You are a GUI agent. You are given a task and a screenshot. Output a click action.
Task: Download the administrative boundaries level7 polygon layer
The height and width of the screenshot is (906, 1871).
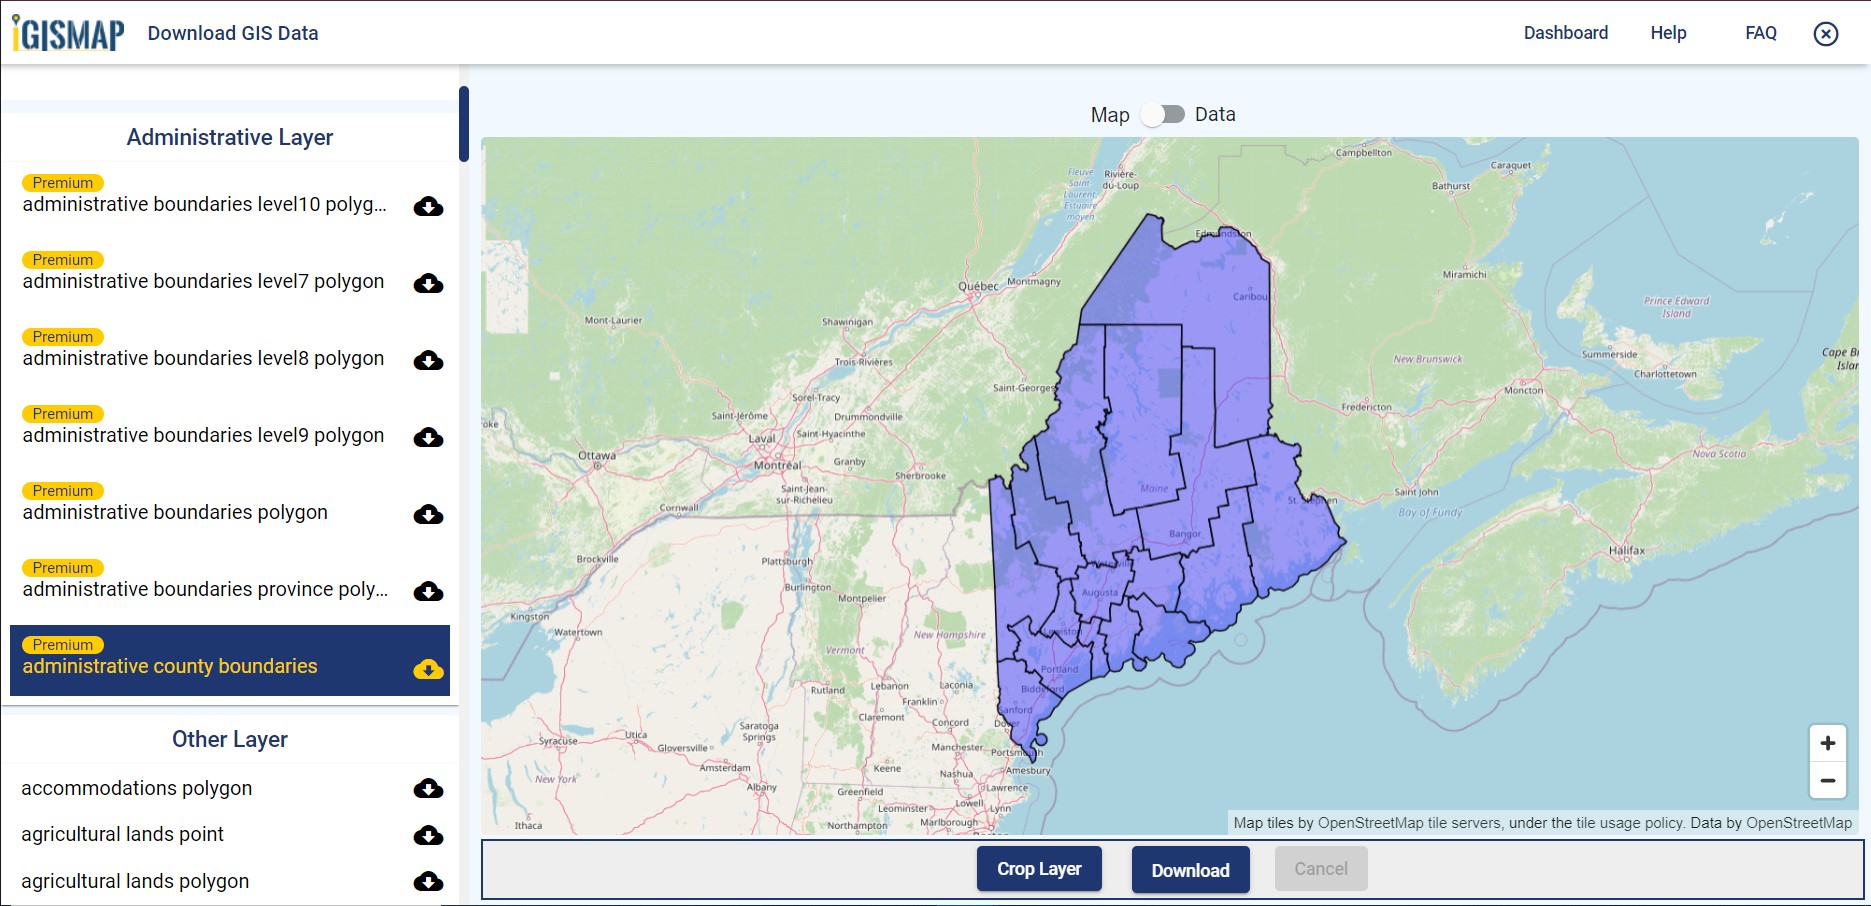click(x=427, y=284)
